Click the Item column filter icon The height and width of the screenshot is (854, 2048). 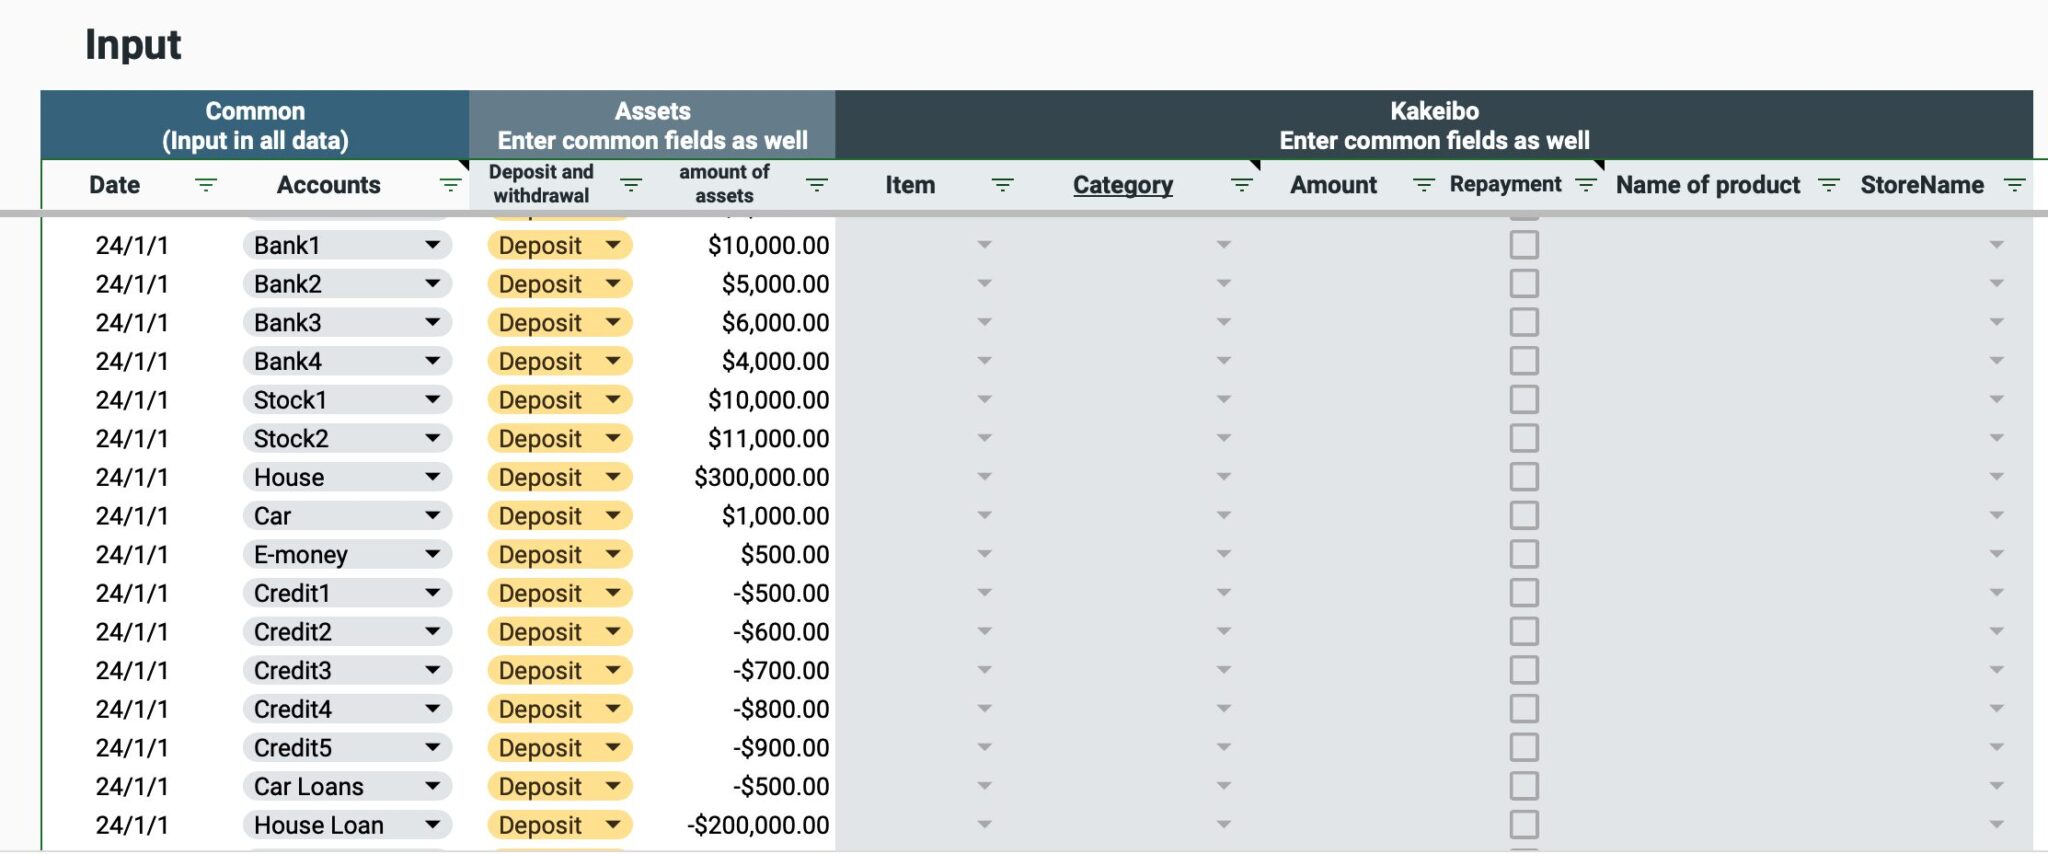click(1000, 184)
